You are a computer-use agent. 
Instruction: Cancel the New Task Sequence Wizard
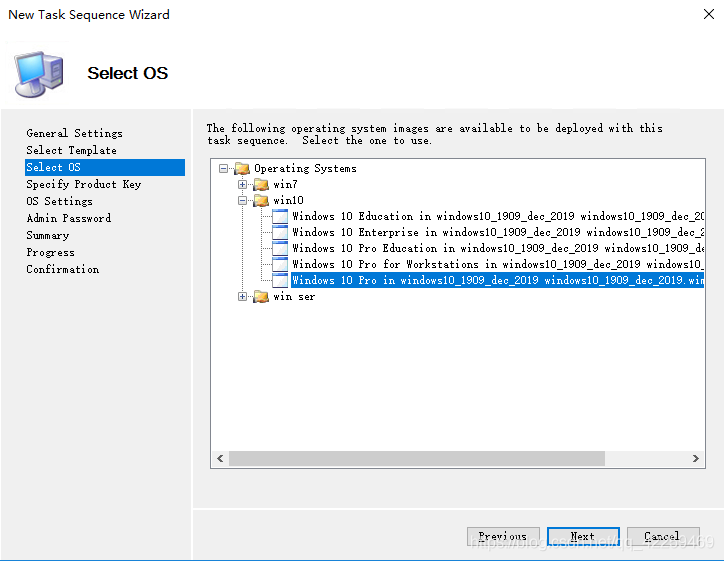point(661,537)
